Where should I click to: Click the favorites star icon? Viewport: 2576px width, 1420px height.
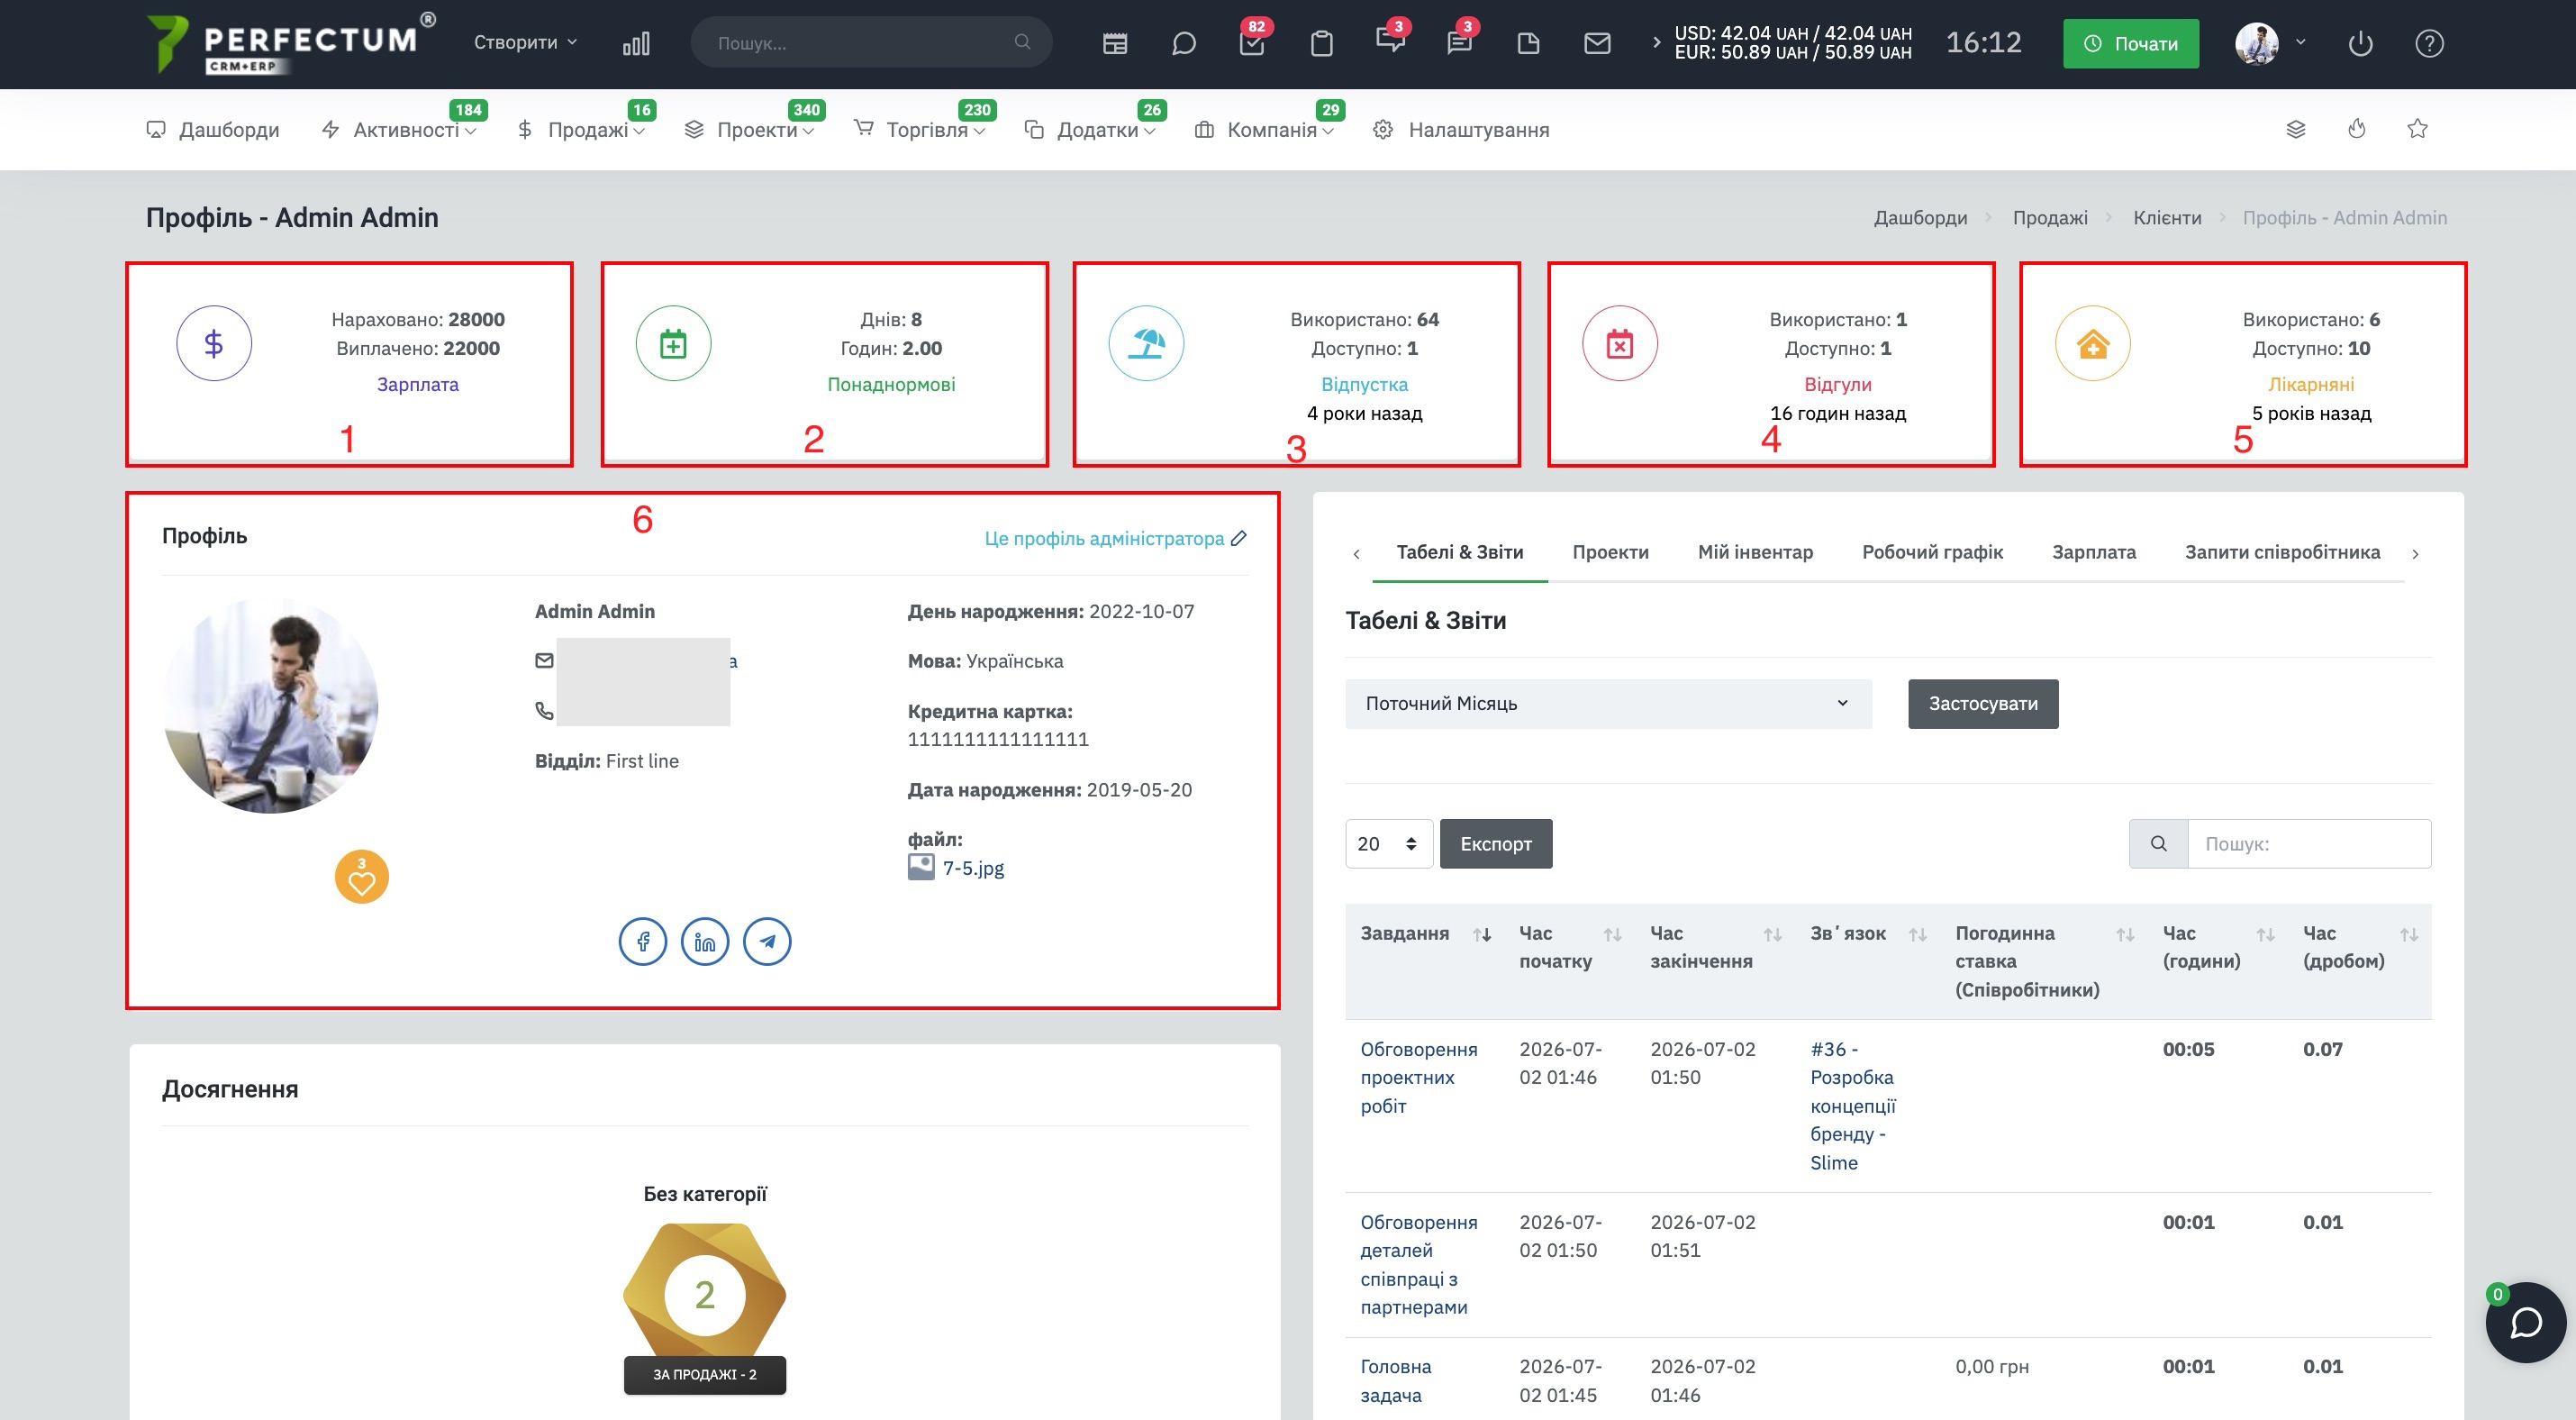pos(2417,129)
